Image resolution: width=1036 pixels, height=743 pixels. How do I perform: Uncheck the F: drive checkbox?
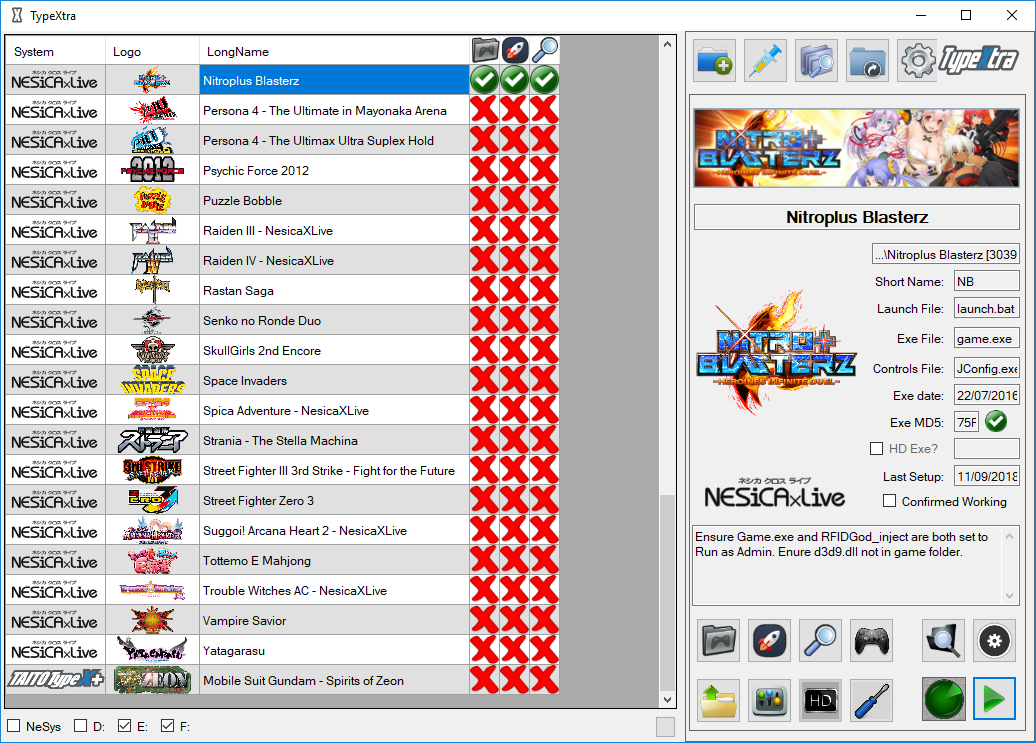point(168,726)
